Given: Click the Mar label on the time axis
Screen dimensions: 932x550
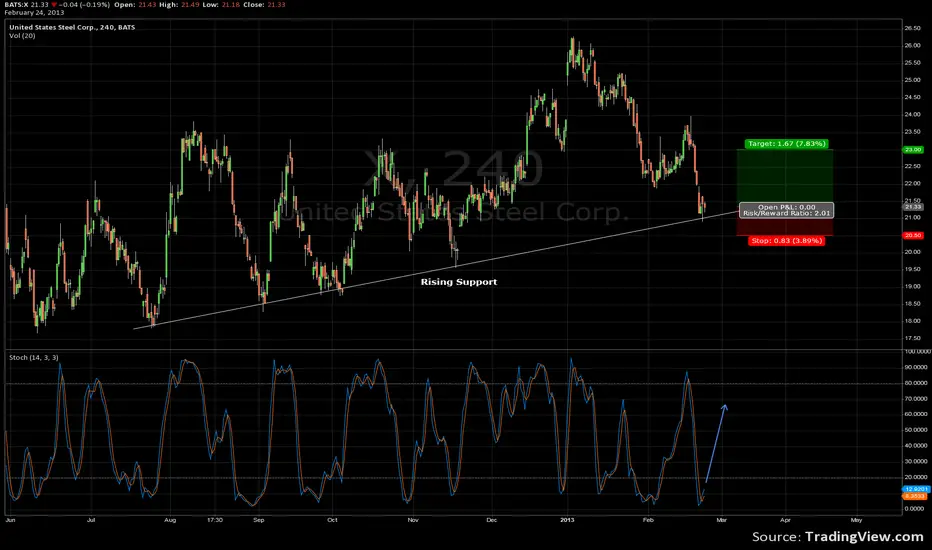Looking at the screenshot, I should tap(722, 520).
